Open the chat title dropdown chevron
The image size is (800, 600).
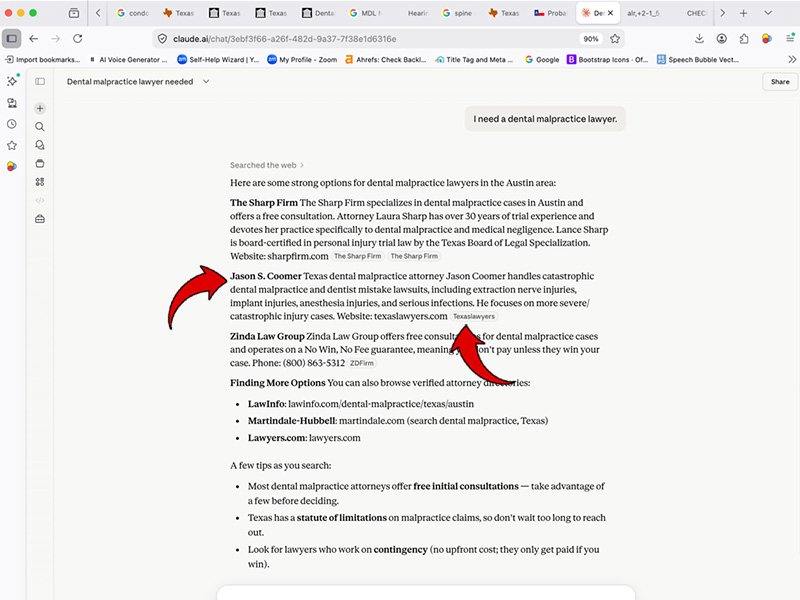pyautogui.click(x=206, y=82)
